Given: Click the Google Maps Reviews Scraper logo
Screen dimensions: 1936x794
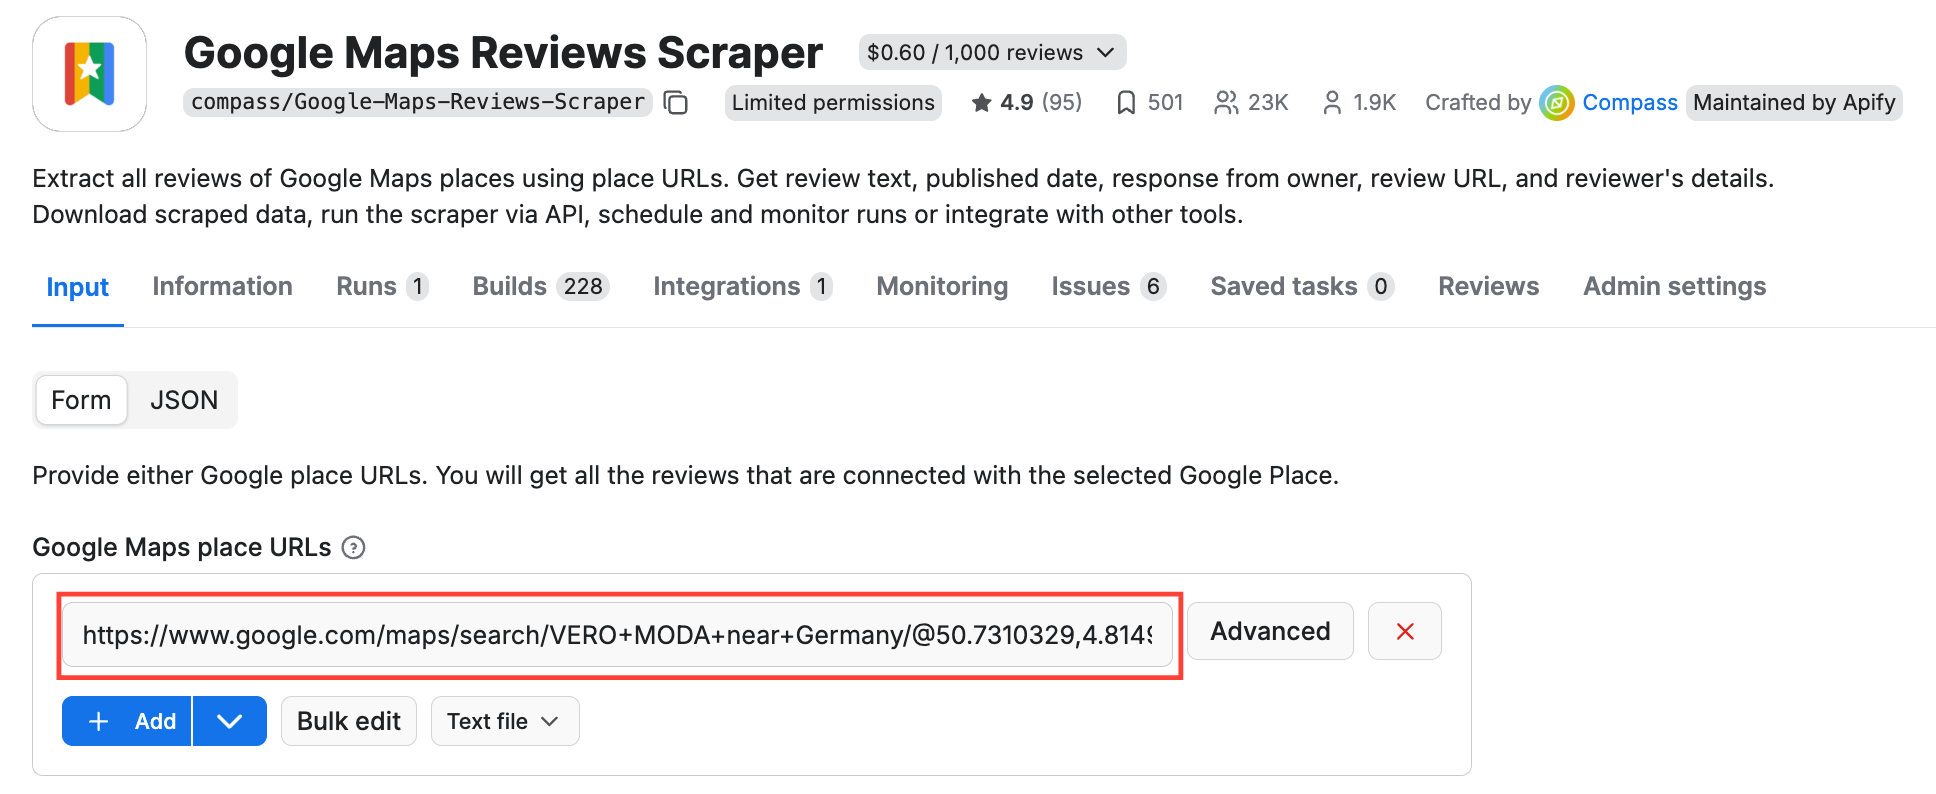Looking at the screenshot, I should point(89,74).
